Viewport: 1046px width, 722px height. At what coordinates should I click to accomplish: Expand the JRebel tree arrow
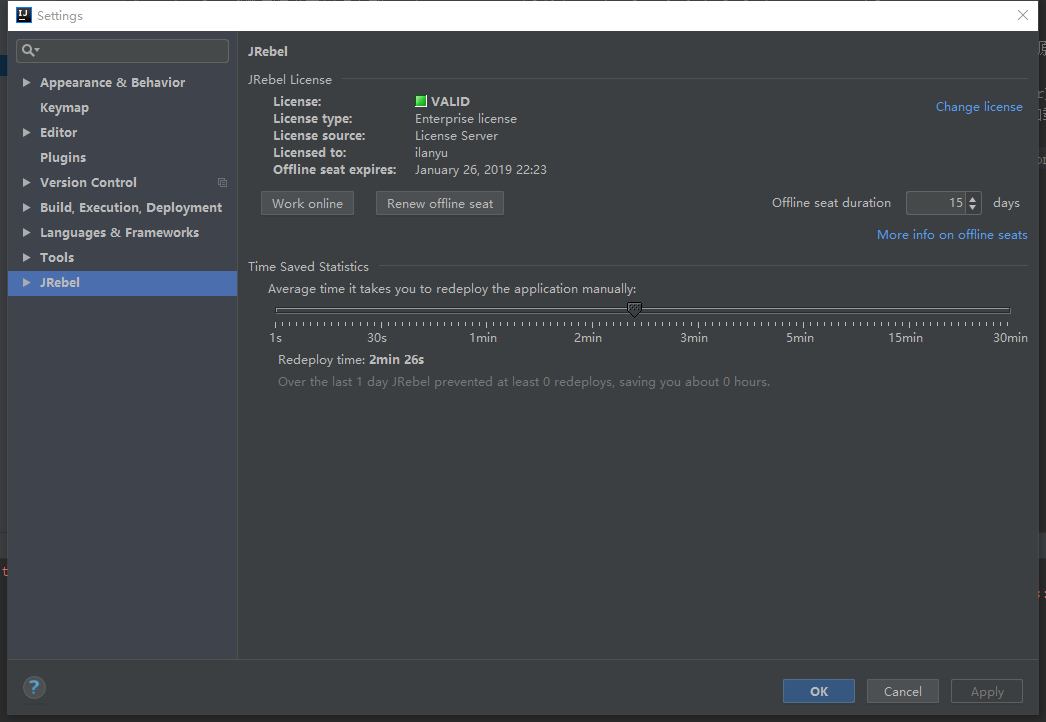(x=27, y=283)
